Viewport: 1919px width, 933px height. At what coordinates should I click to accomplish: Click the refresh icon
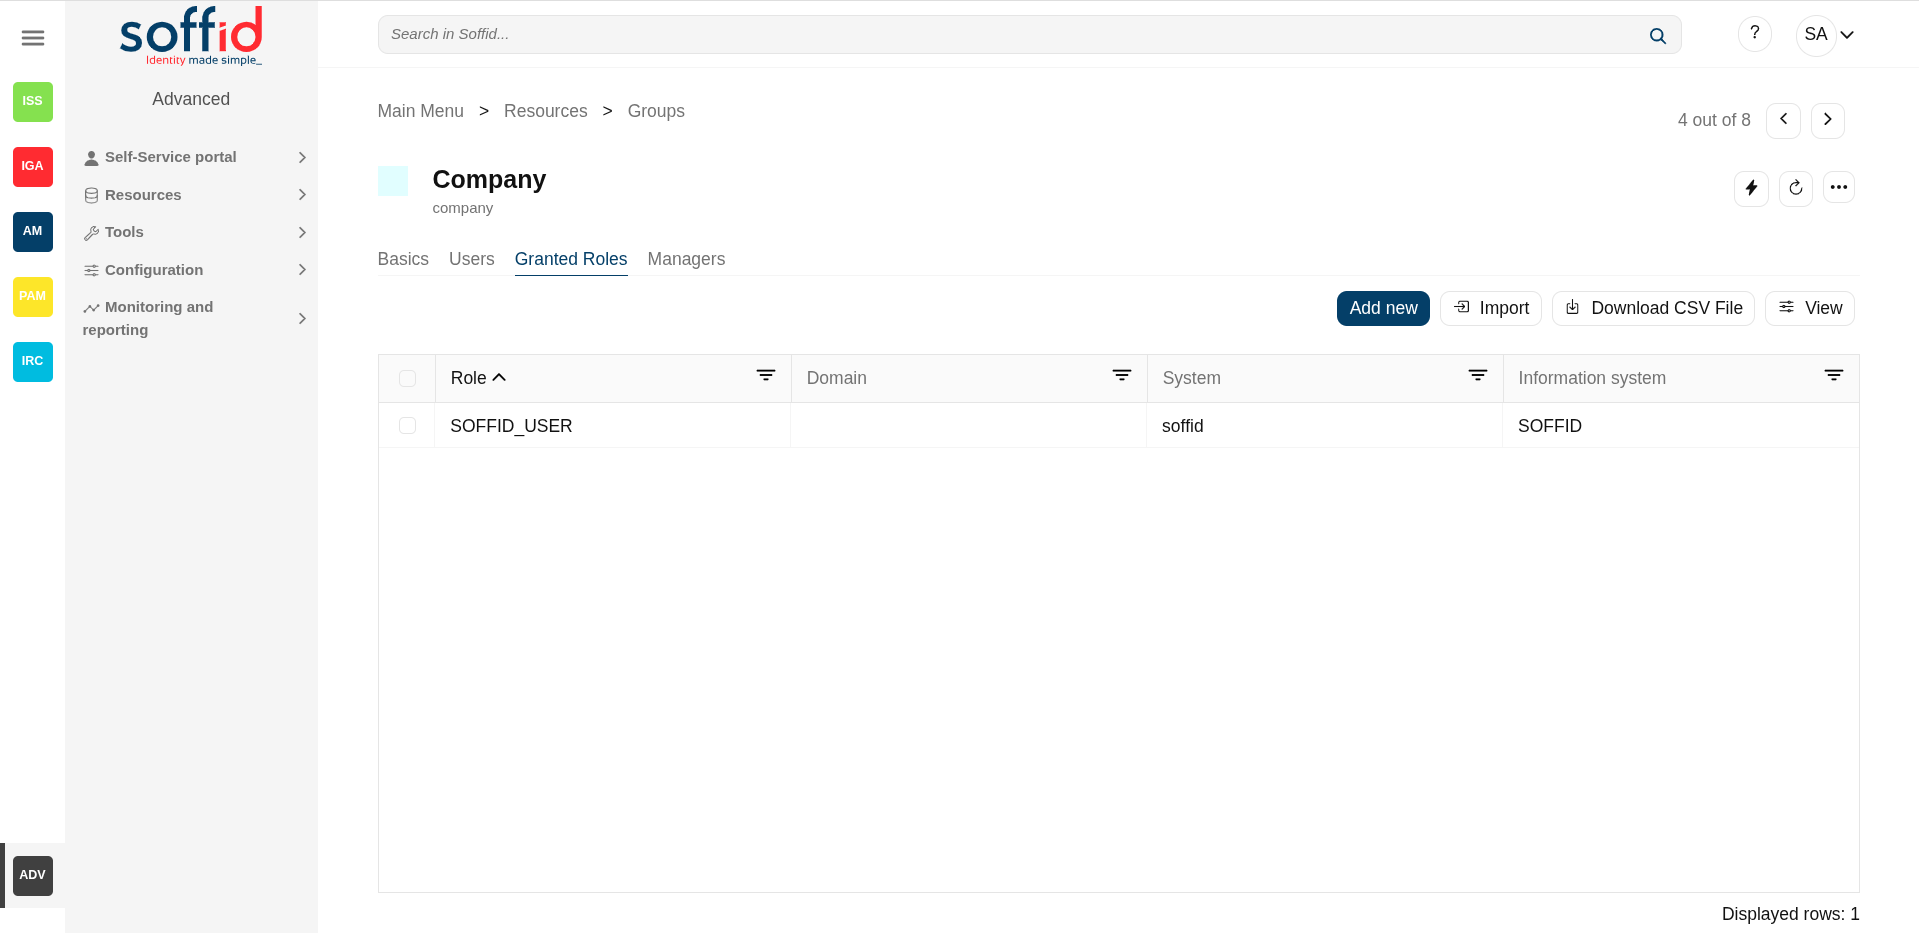(1795, 188)
